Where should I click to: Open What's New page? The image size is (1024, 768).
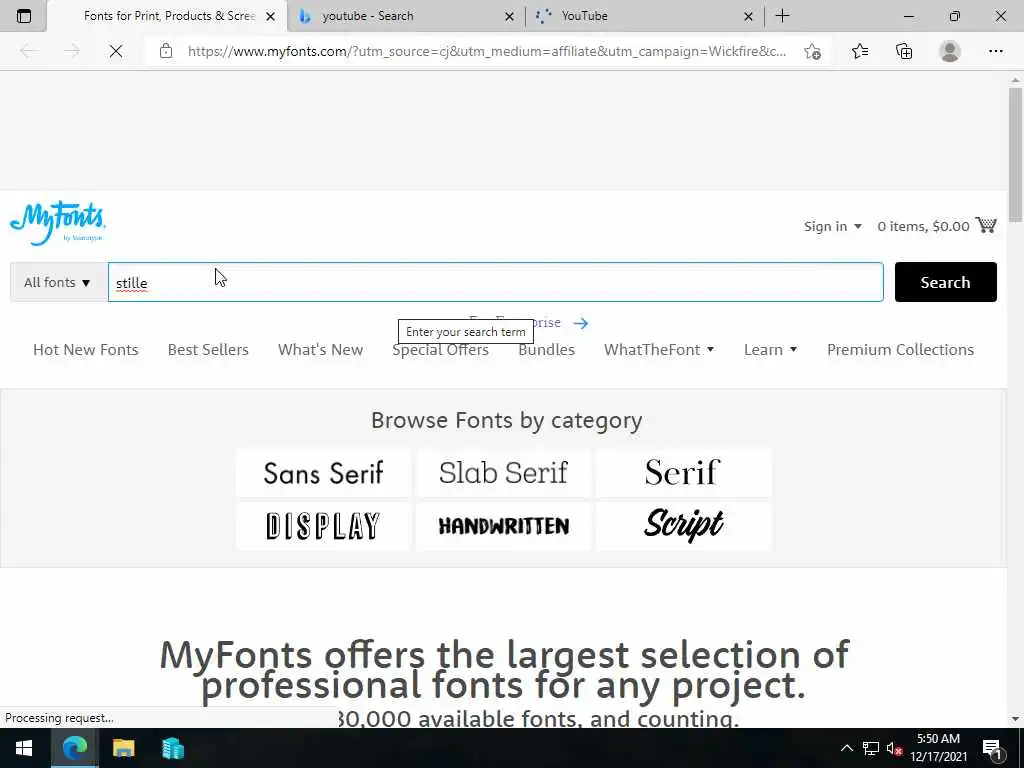(320, 349)
